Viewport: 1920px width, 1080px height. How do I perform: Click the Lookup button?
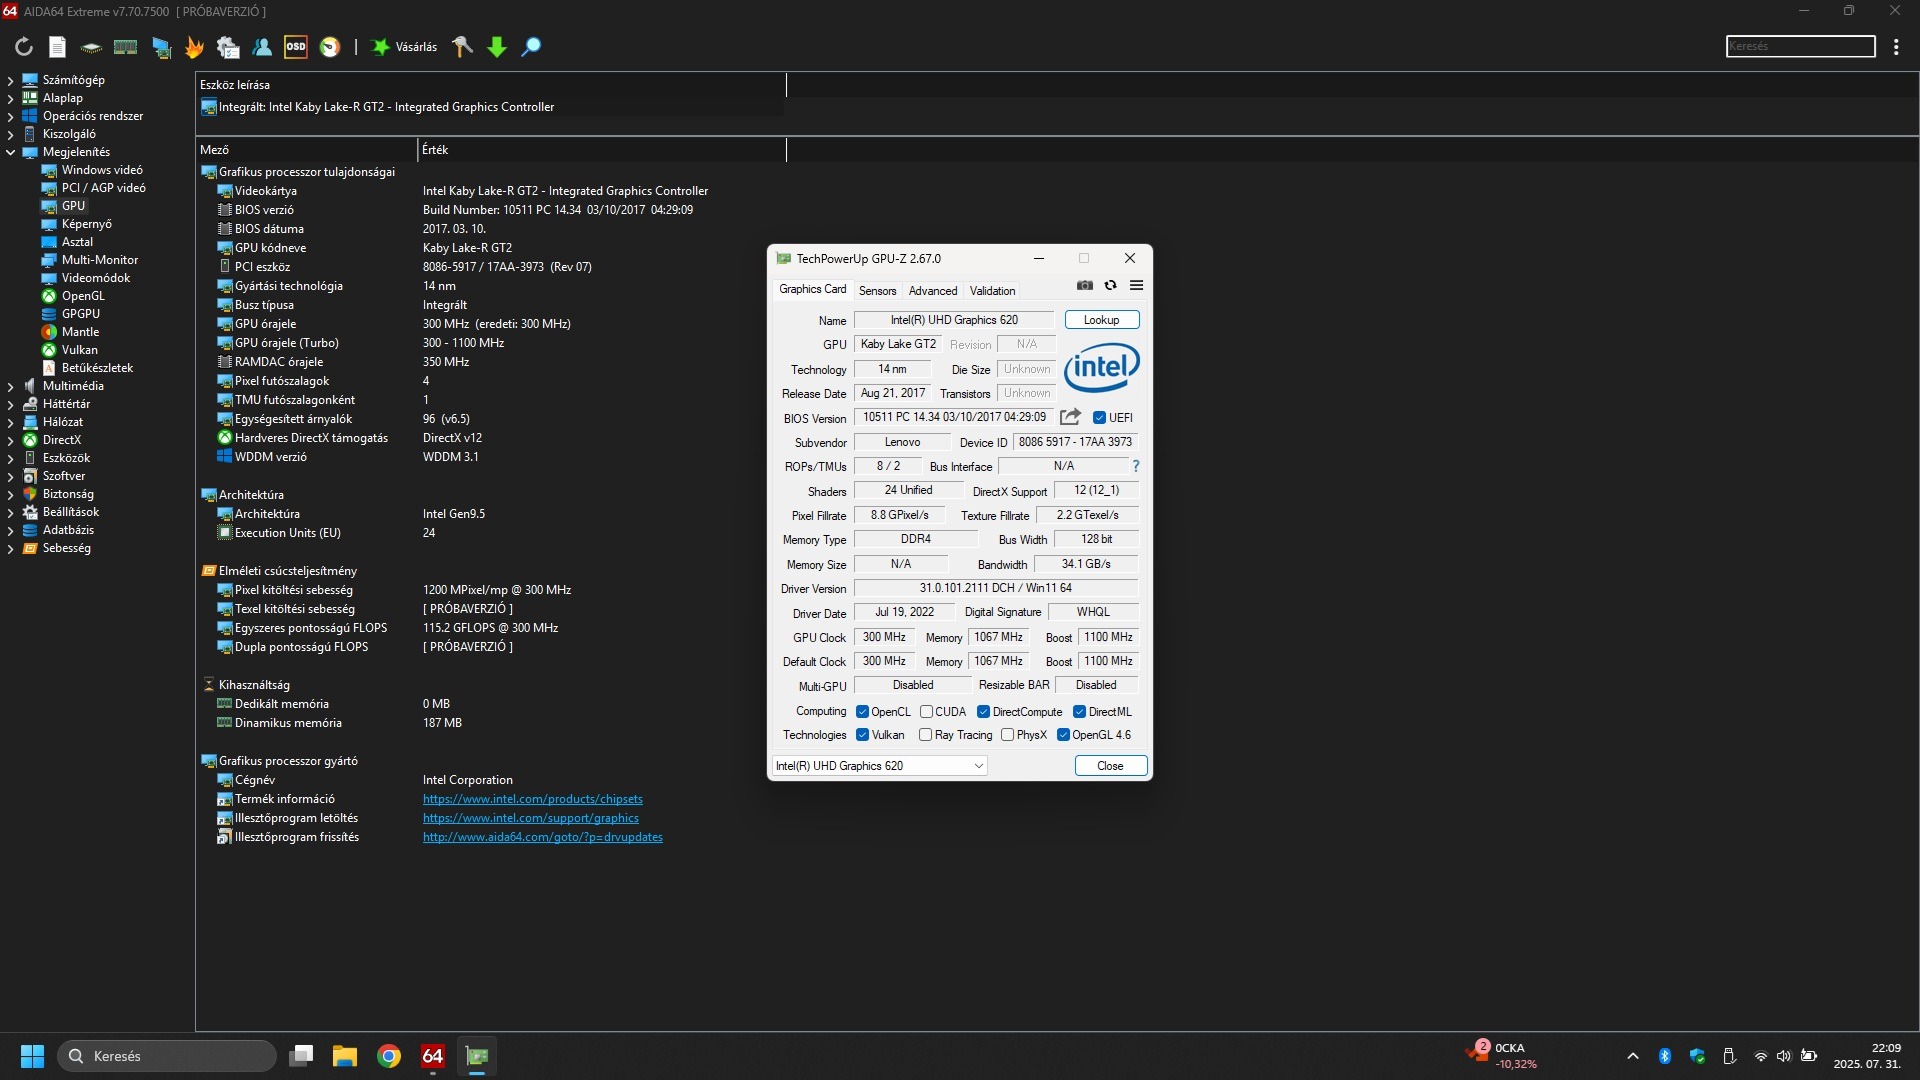[x=1101, y=320]
